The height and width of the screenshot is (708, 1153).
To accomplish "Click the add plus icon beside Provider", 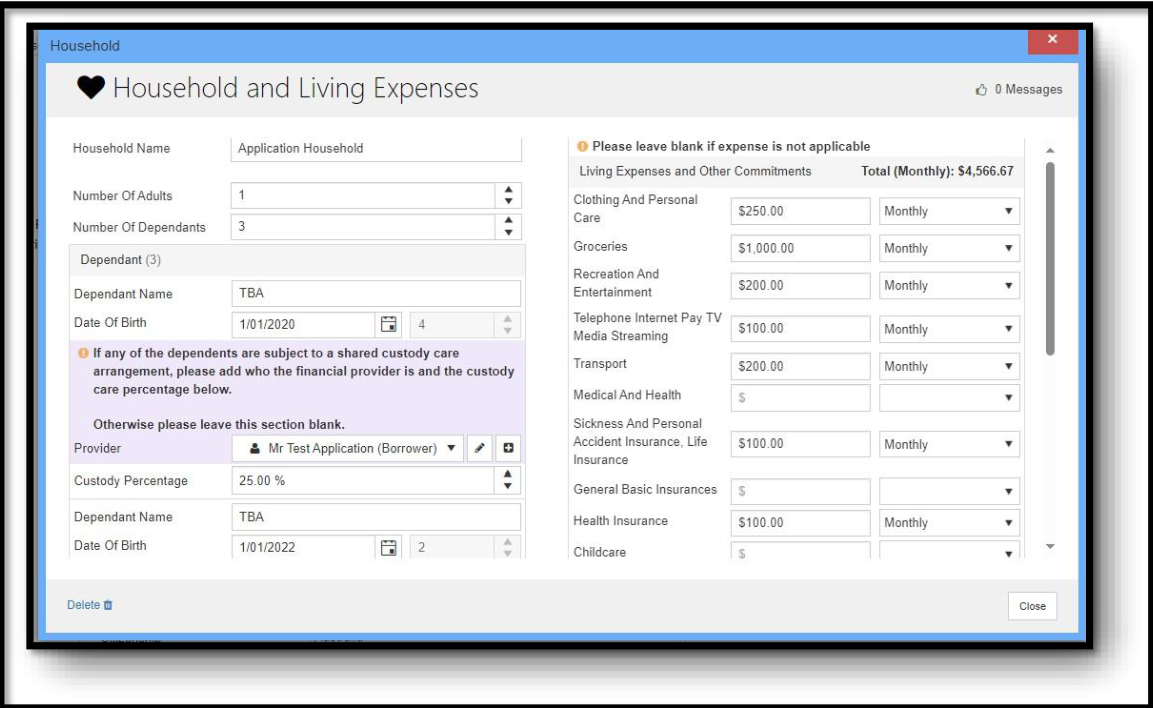I will pyautogui.click(x=508, y=448).
